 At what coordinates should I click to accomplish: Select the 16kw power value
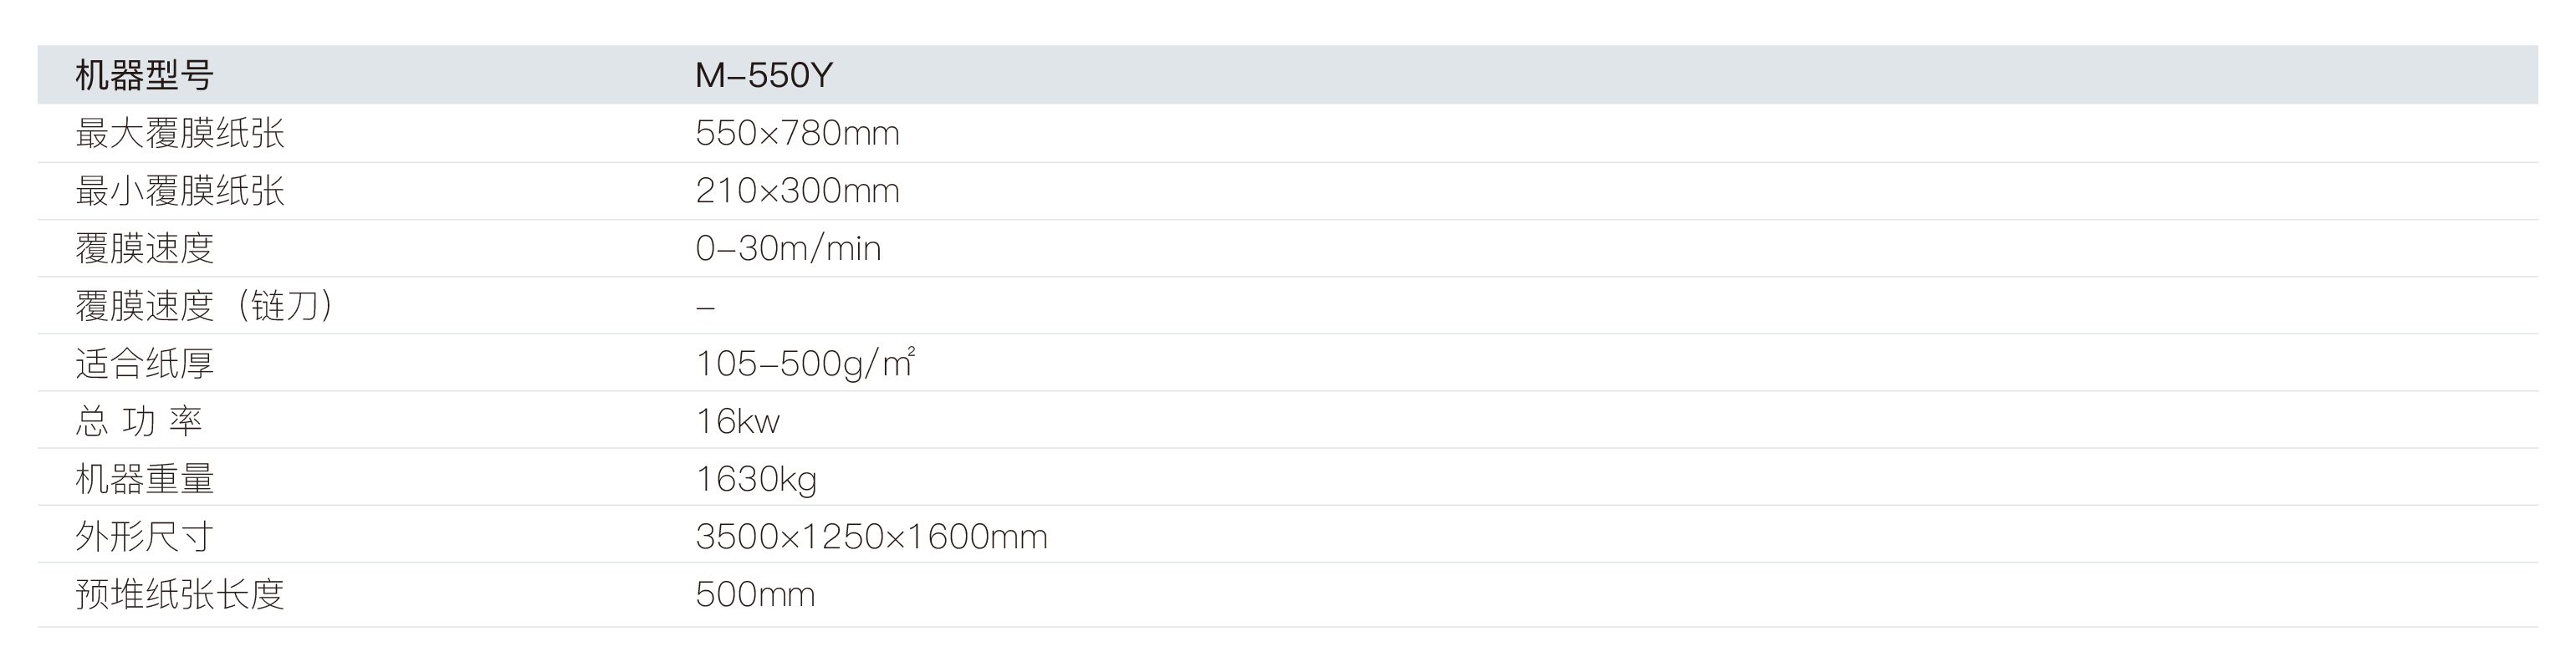click(x=737, y=421)
